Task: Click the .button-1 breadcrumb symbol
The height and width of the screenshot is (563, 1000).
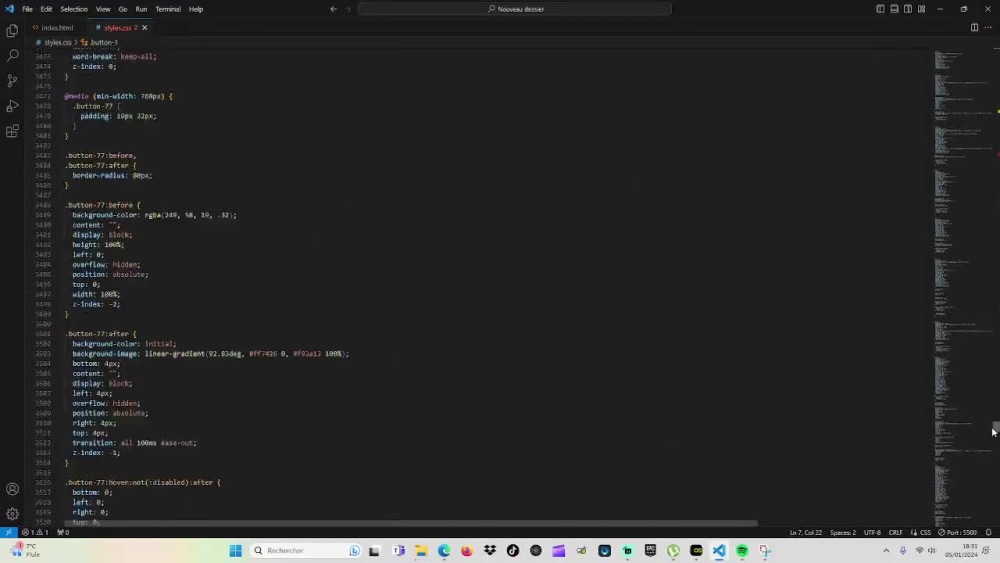Action: 103,42
